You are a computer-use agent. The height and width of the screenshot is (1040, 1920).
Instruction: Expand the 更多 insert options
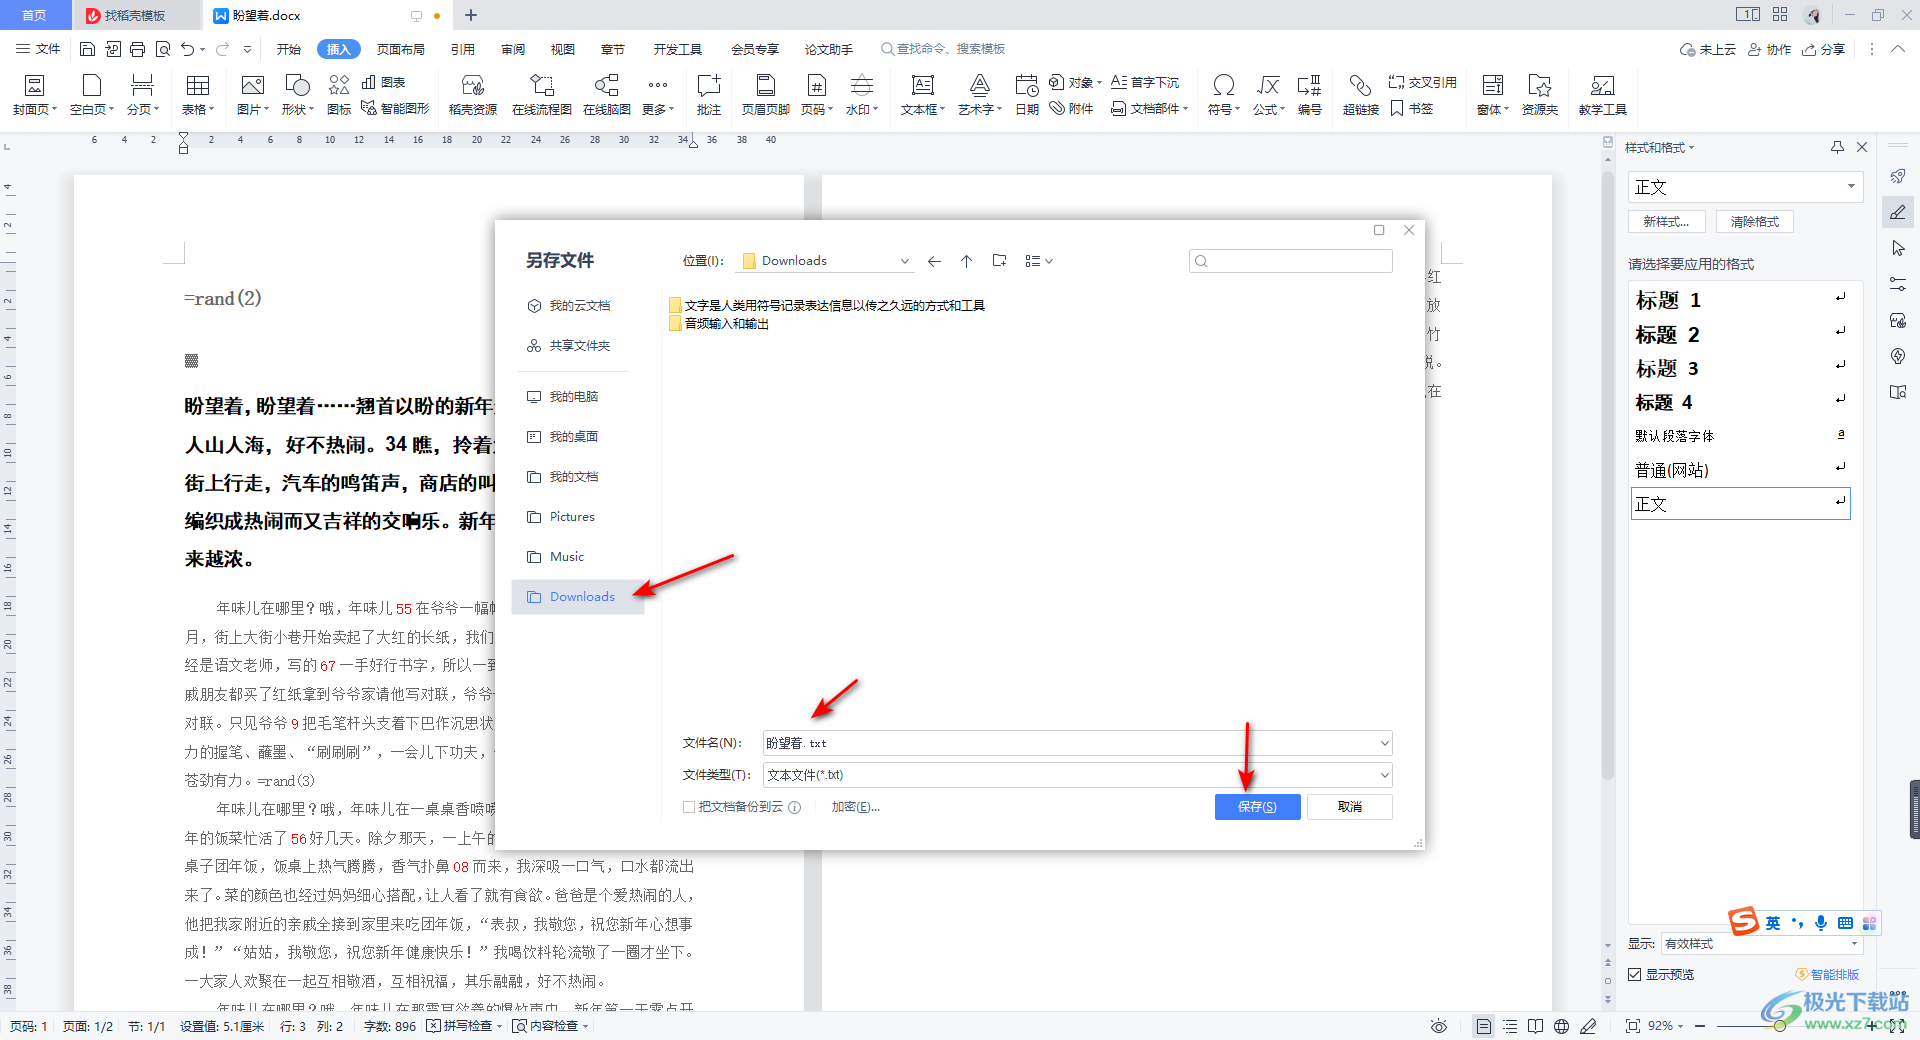pyautogui.click(x=658, y=95)
